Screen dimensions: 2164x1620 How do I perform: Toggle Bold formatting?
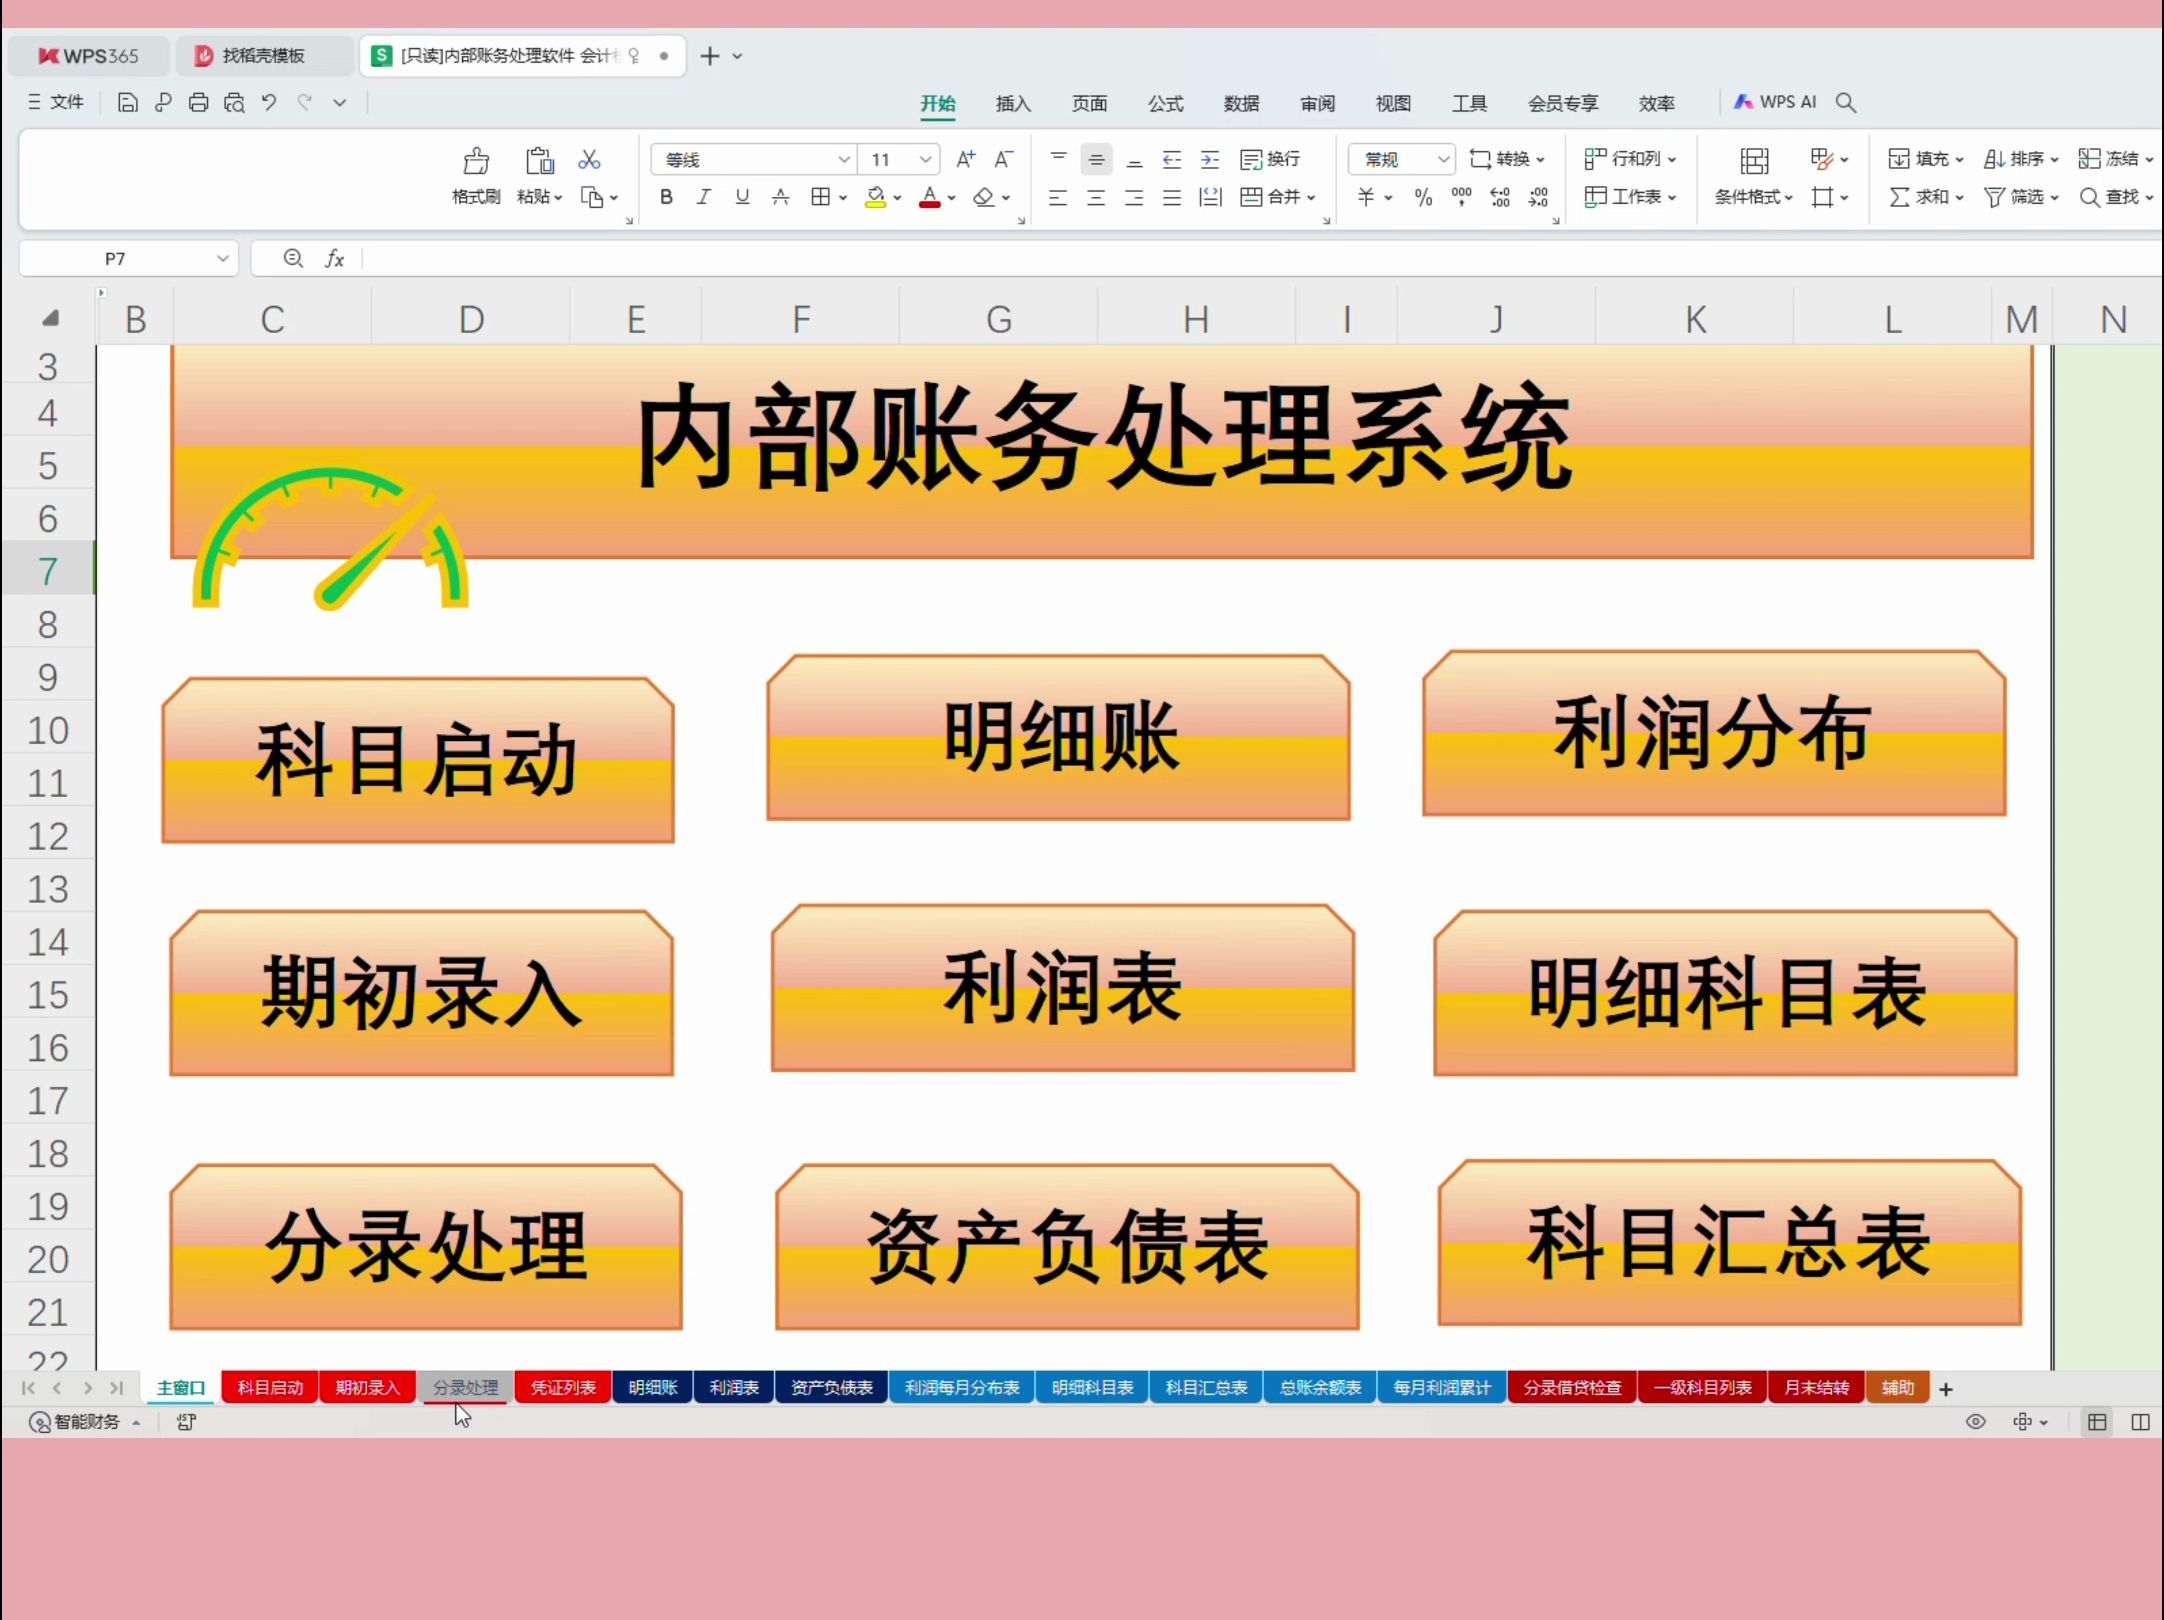coord(666,197)
